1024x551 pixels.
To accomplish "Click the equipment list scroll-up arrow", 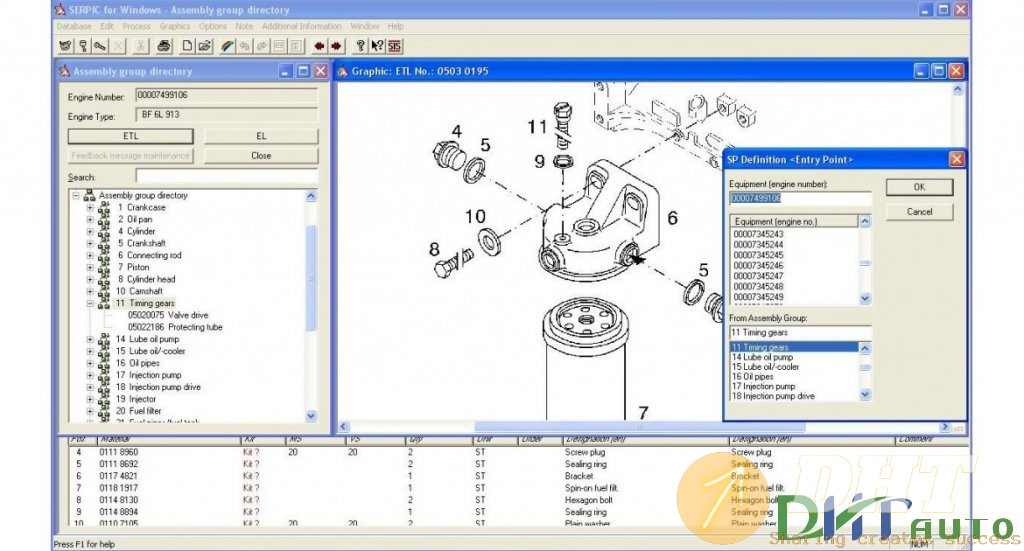I will click(865, 221).
